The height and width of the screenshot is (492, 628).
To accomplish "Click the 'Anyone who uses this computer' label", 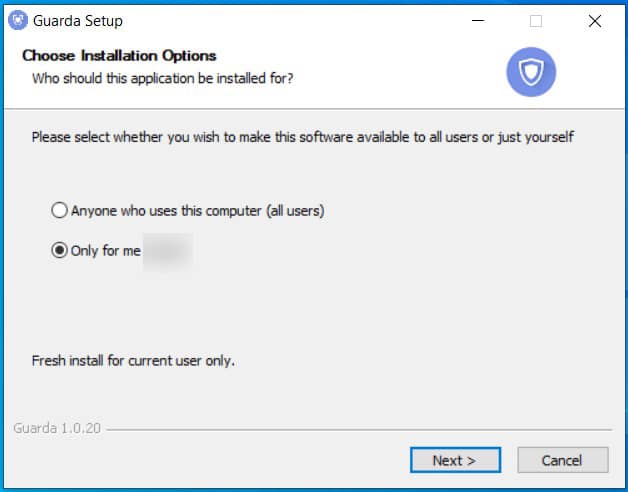I will click(x=197, y=211).
